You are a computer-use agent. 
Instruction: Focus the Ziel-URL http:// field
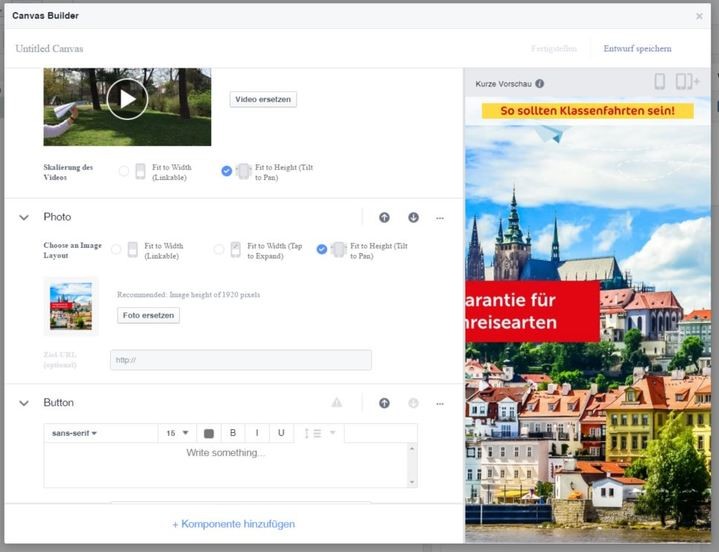(241, 360)
